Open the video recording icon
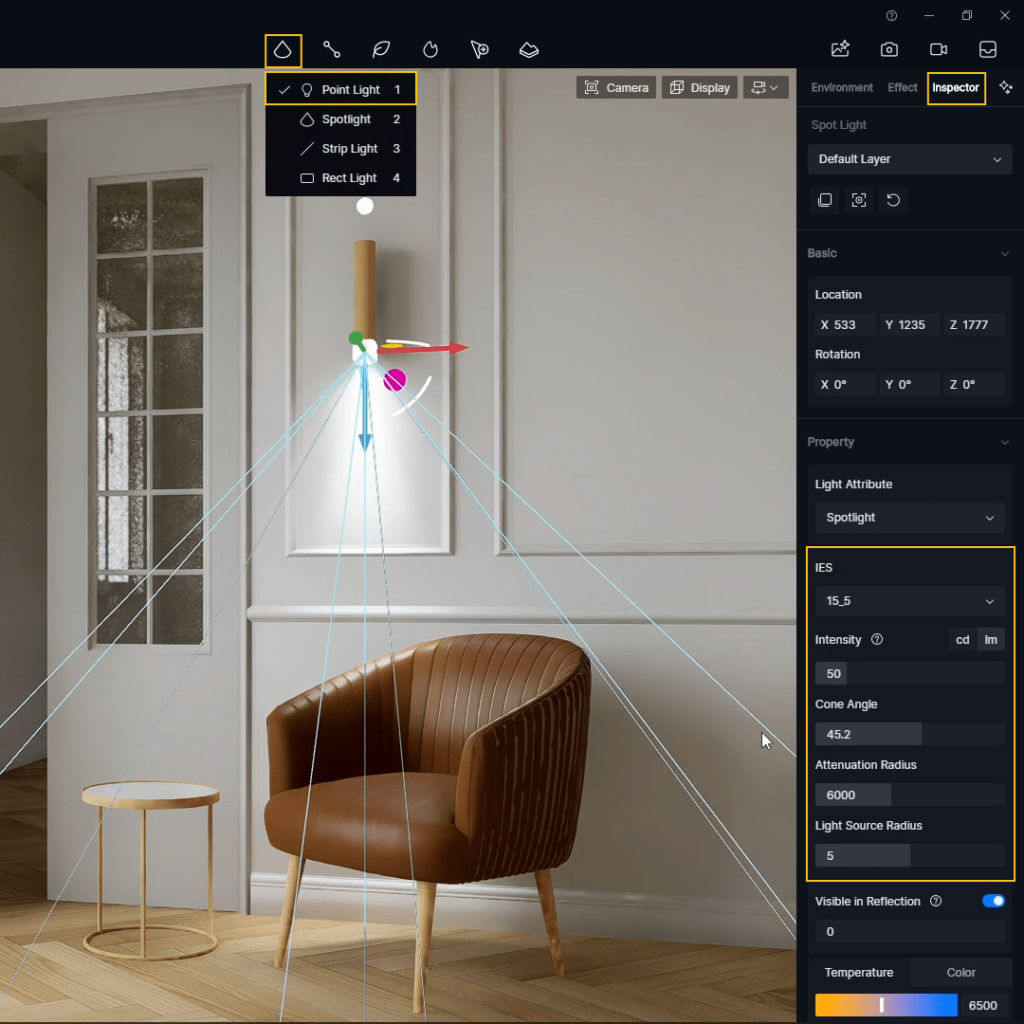 coord(938,49)
